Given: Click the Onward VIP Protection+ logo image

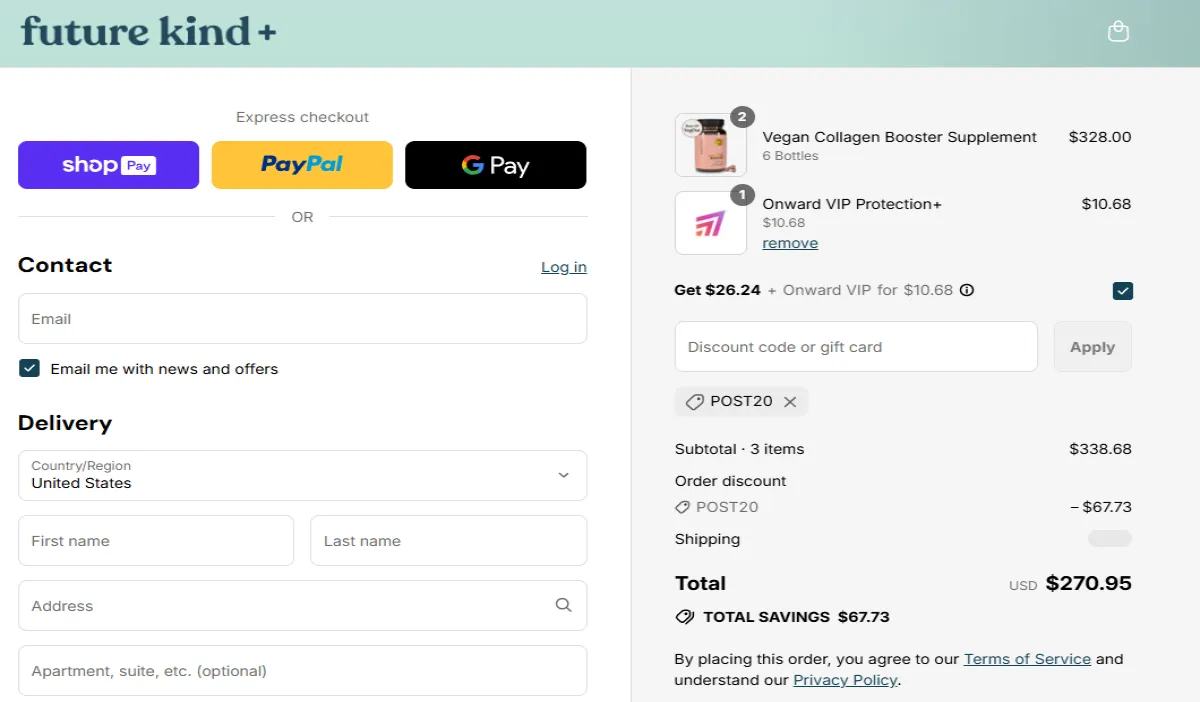Looking at the screenshot, I should point(711,222).
